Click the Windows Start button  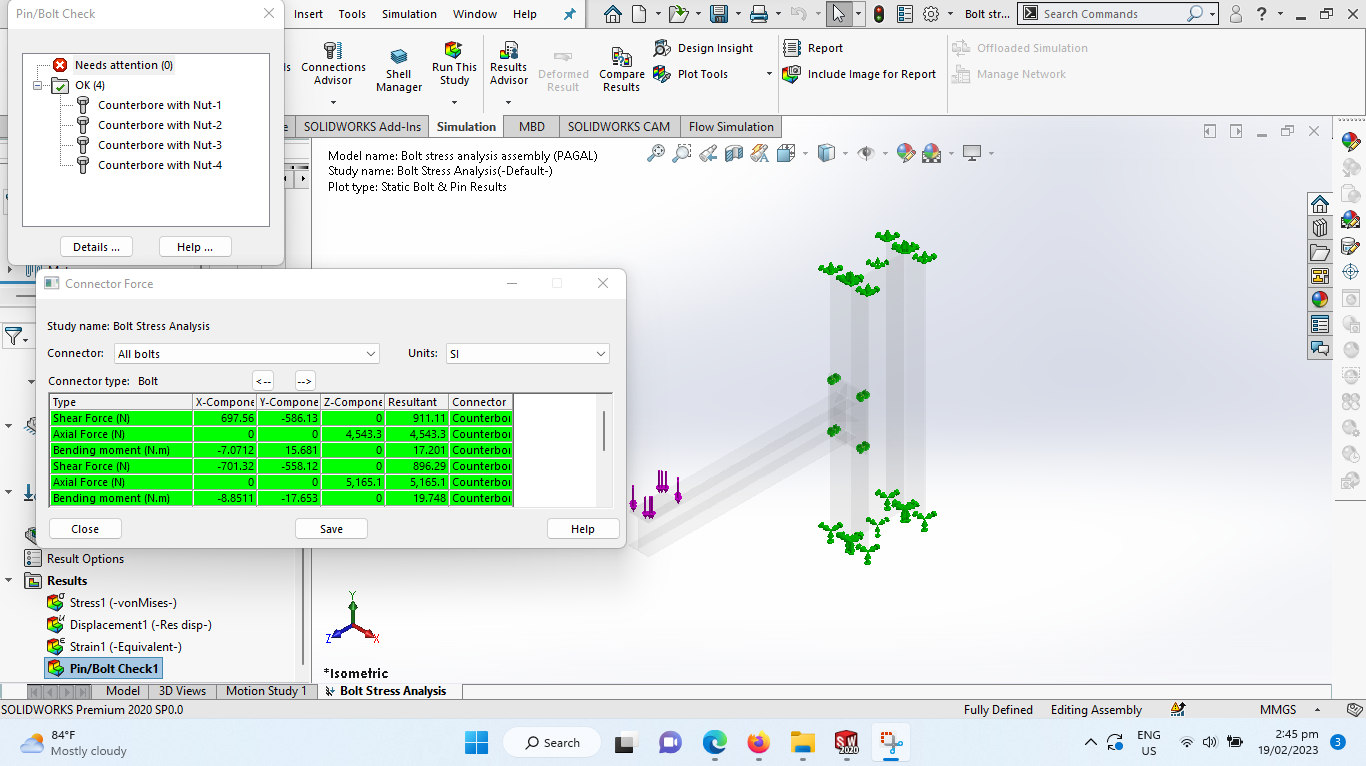coord(476,743)
